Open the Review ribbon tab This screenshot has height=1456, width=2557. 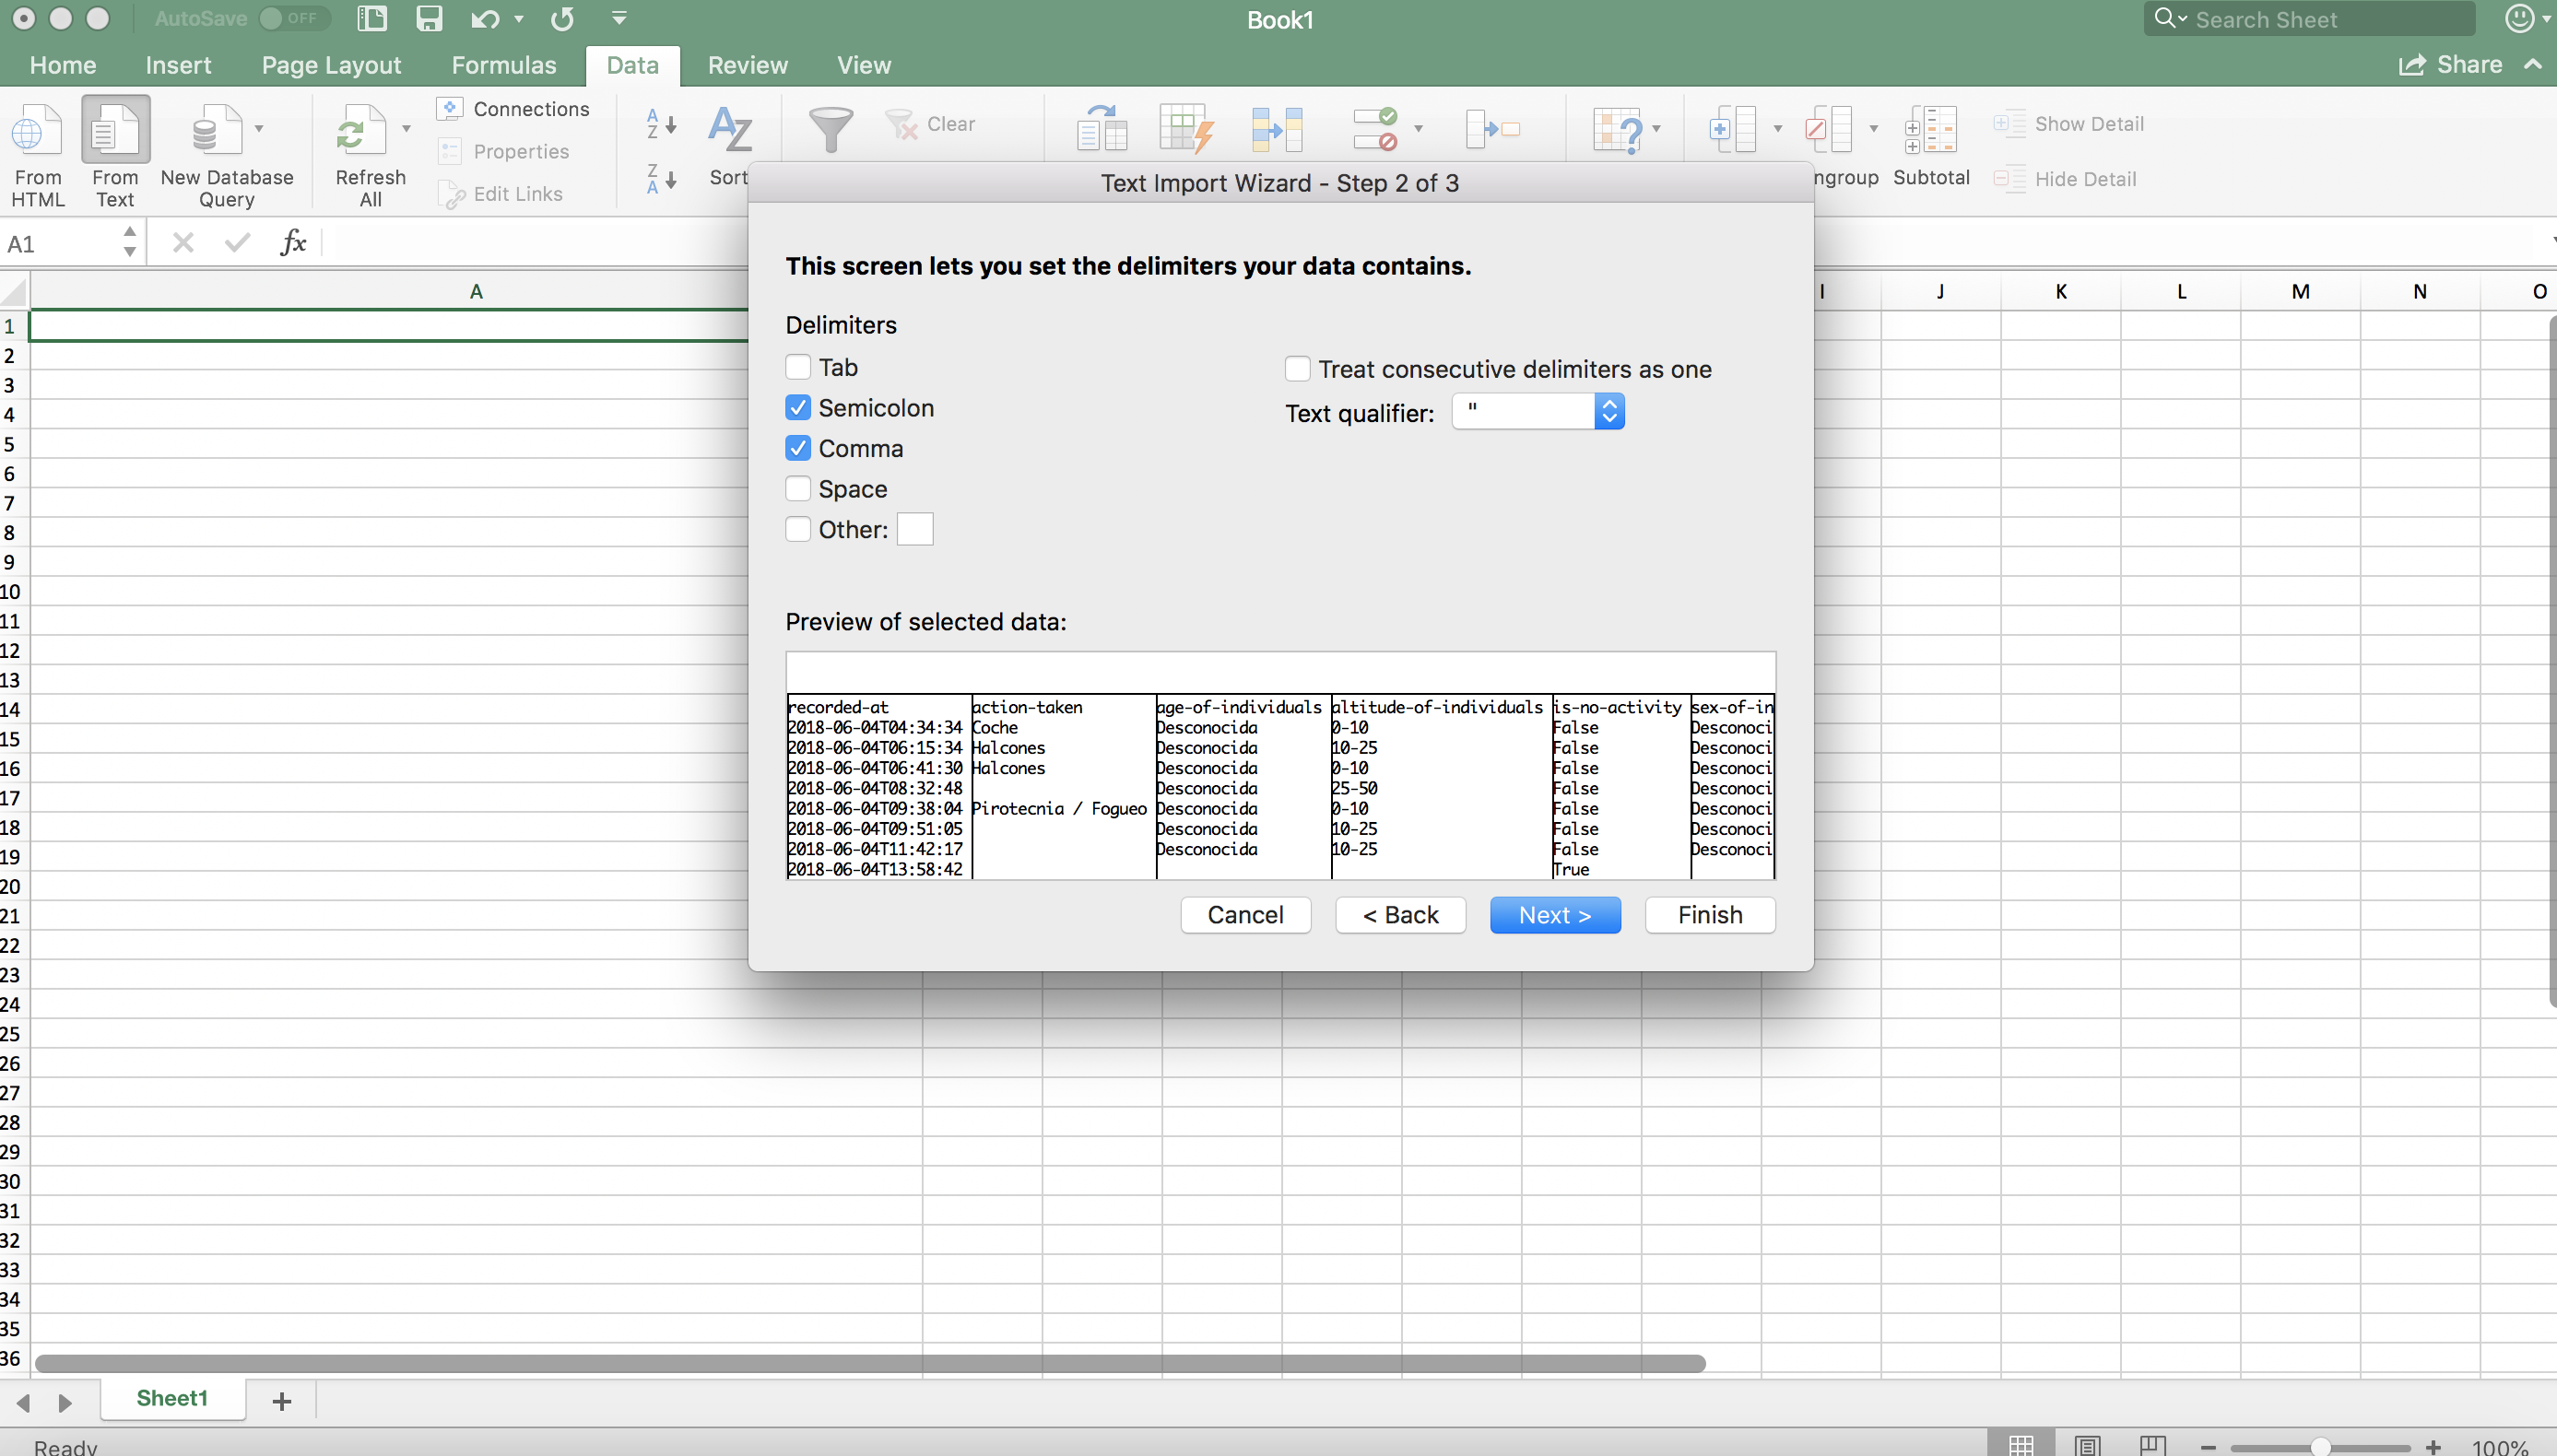pyautogui.click(x=748, y=66)
